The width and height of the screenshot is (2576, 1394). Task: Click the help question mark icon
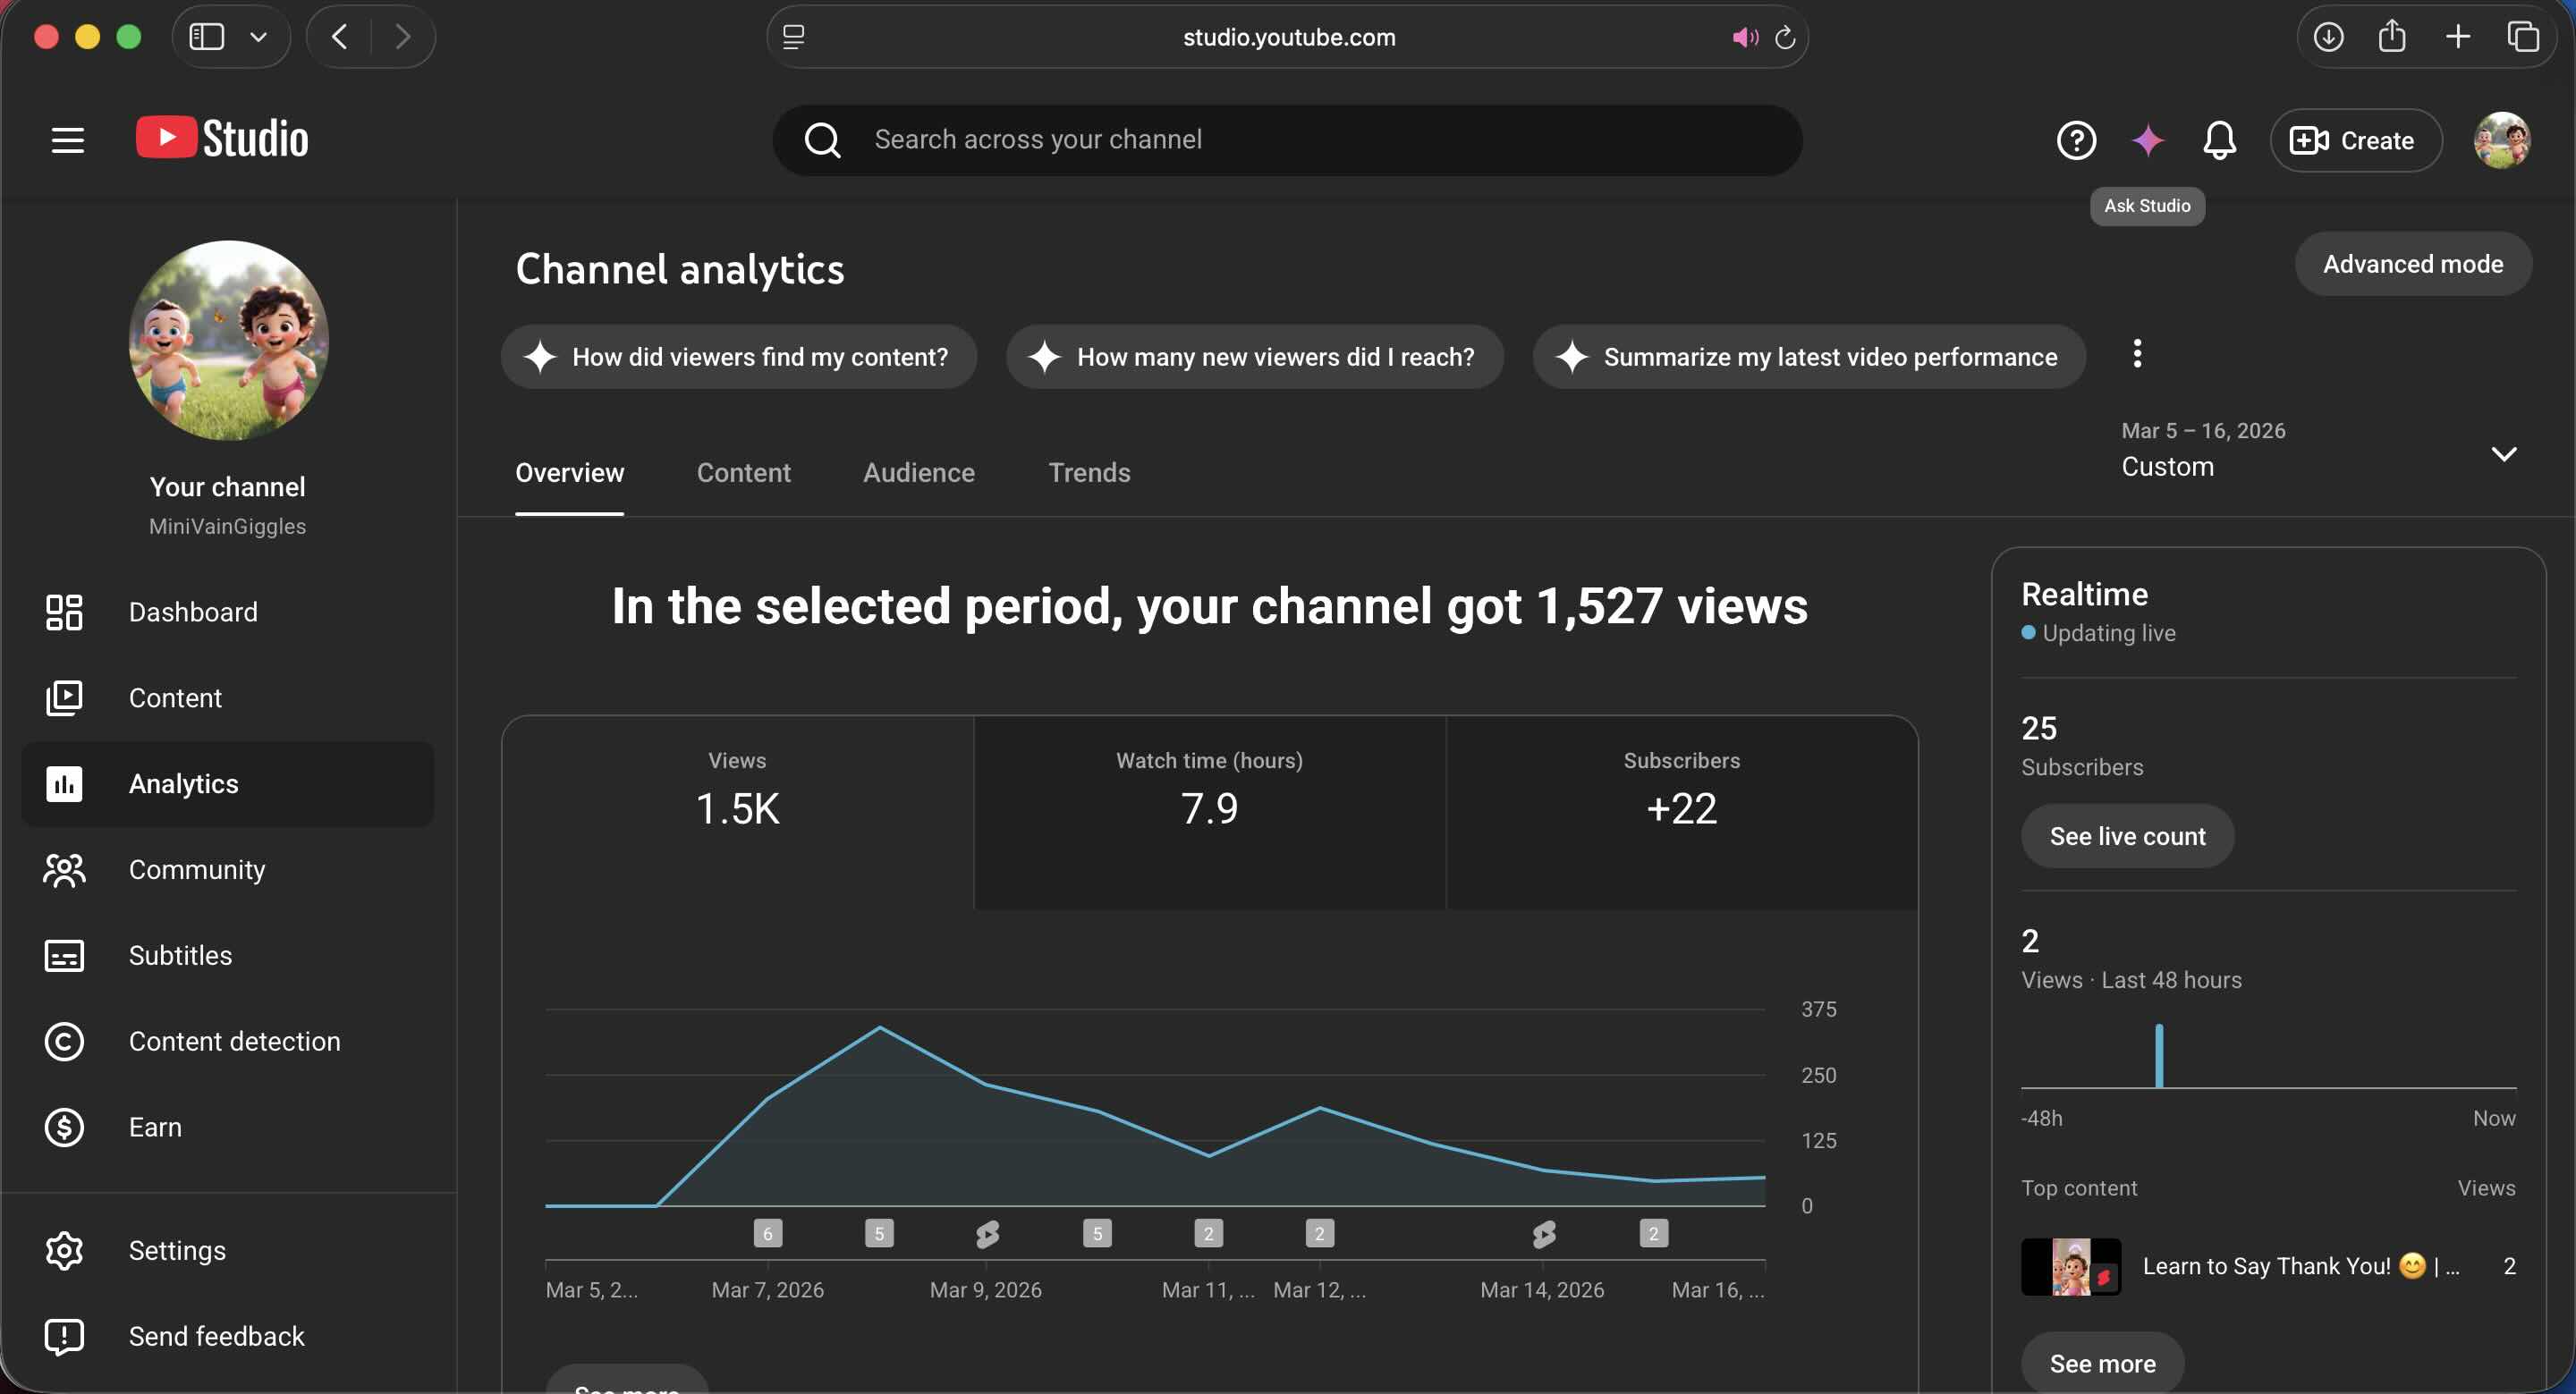pos(2076,140)
